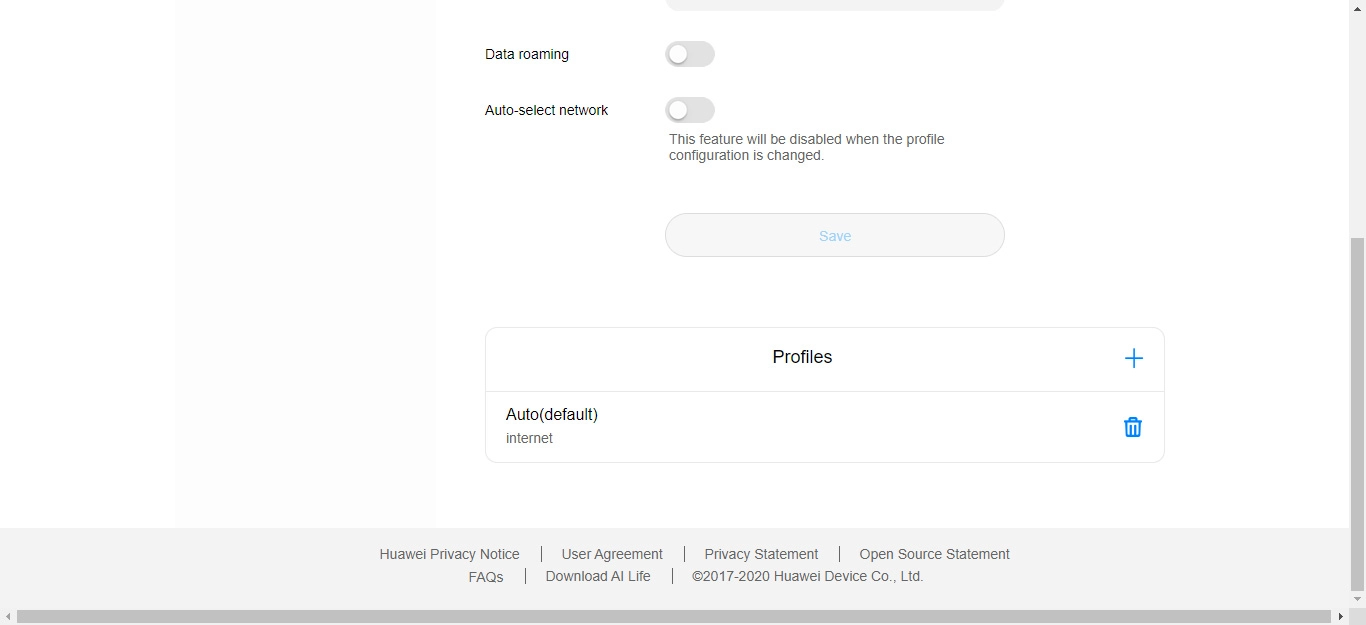This screenshot has height=625, width=1366.
Task: Turn on Auto-select network toggle
Action: click(x=690, y=110)
